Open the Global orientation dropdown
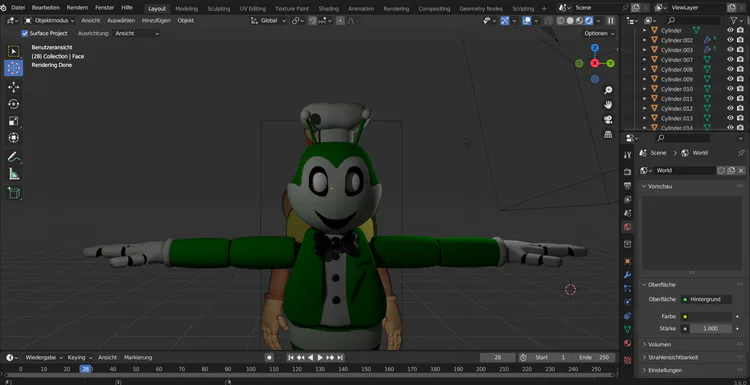This screenshot has width=750, height=385. [269, 21]
